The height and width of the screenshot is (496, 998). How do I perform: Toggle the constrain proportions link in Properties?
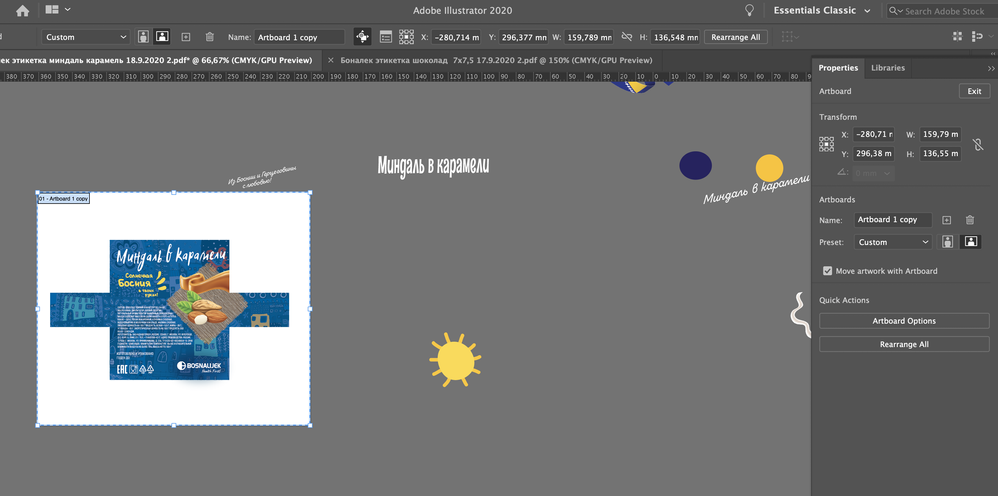[x=978, y=145]
